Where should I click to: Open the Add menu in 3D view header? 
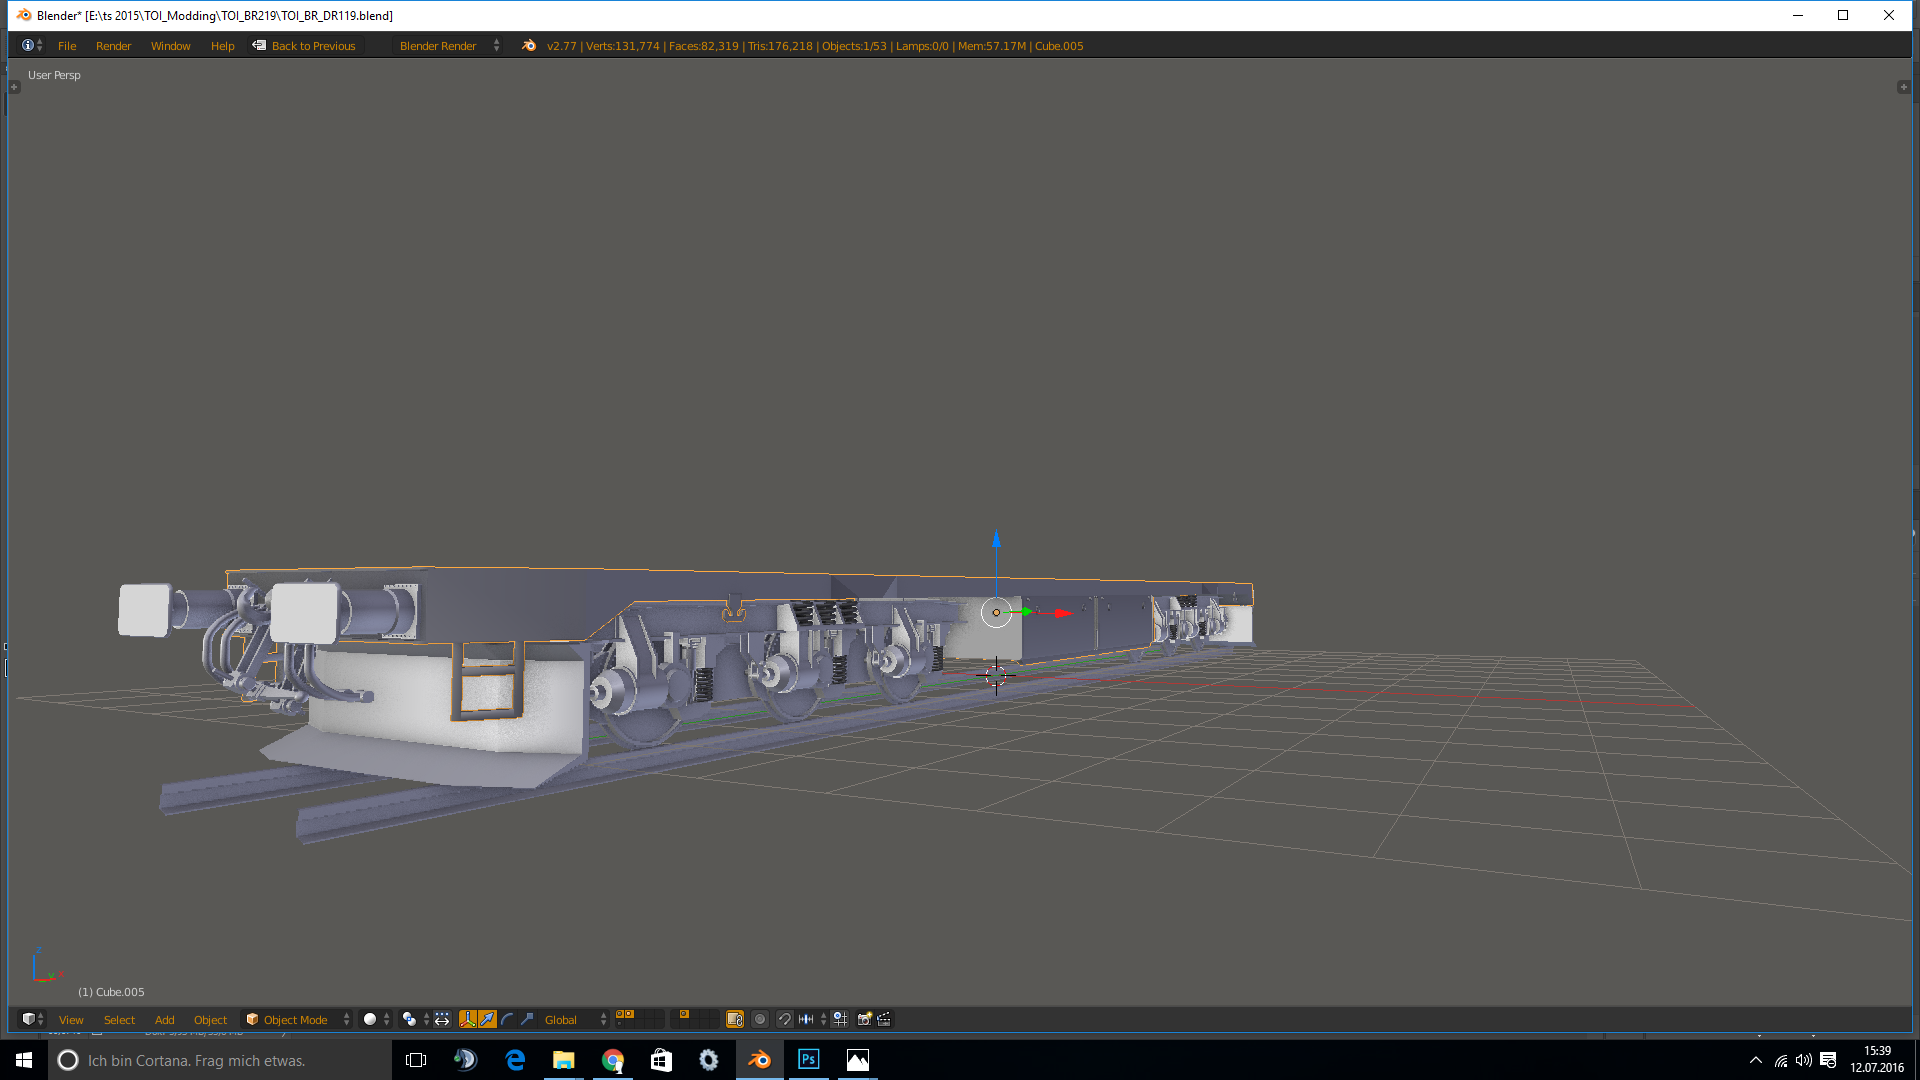[164, 1019]
